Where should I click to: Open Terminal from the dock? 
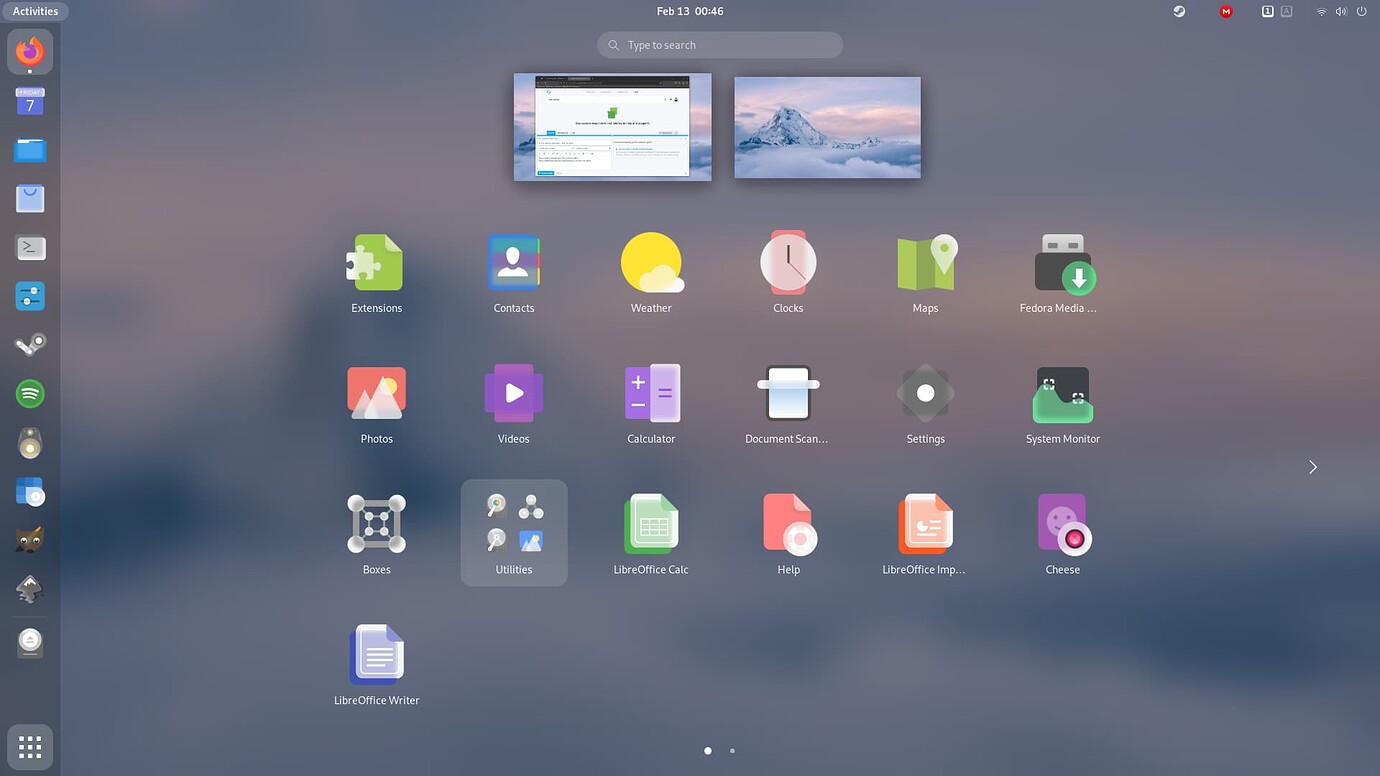pos(30,247)
